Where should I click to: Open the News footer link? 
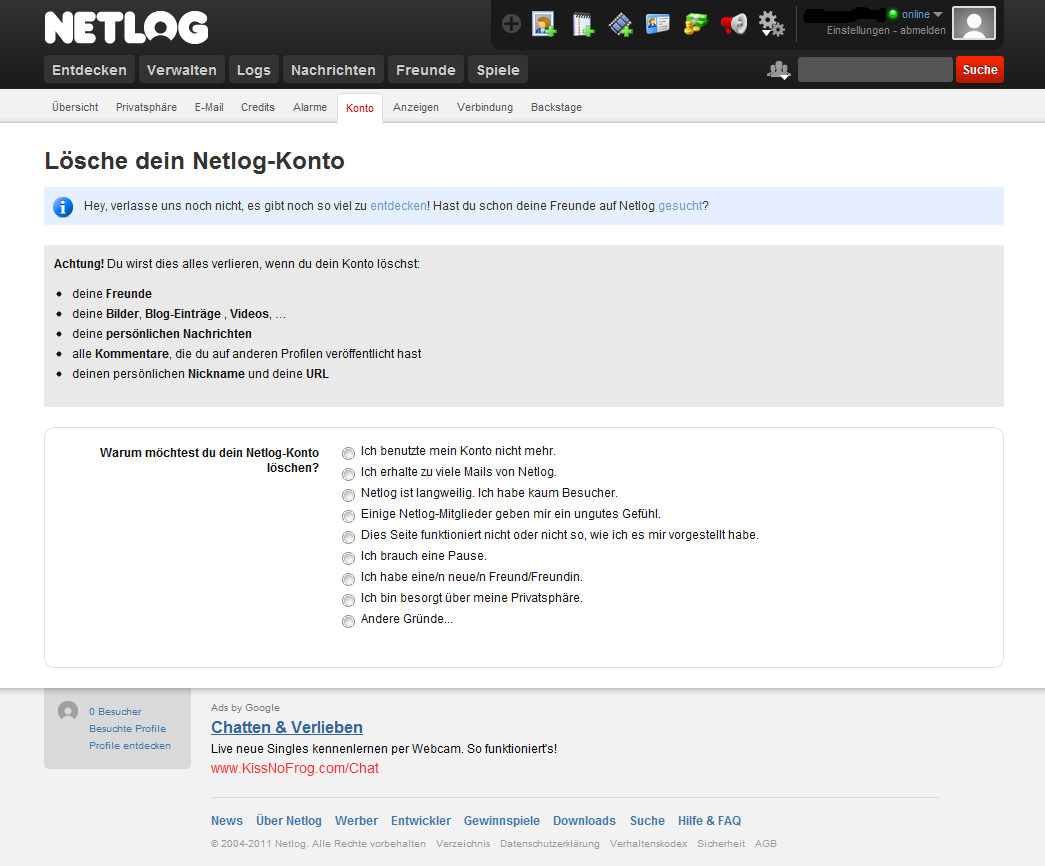click(x=227, y=821)
